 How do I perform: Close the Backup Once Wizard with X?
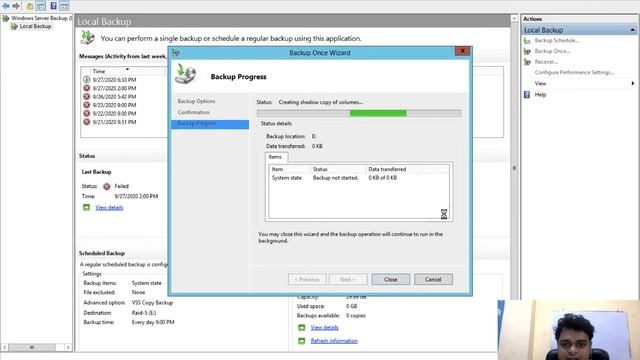point(462,51)
